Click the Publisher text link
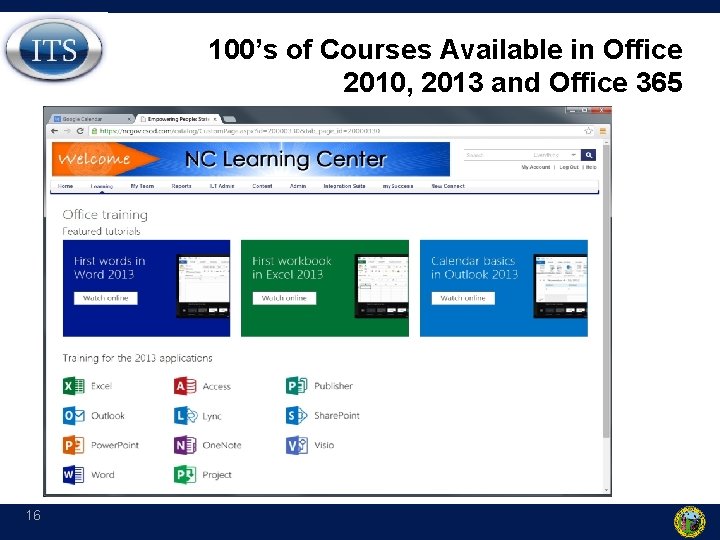The image size is (720, 540). 333,386
